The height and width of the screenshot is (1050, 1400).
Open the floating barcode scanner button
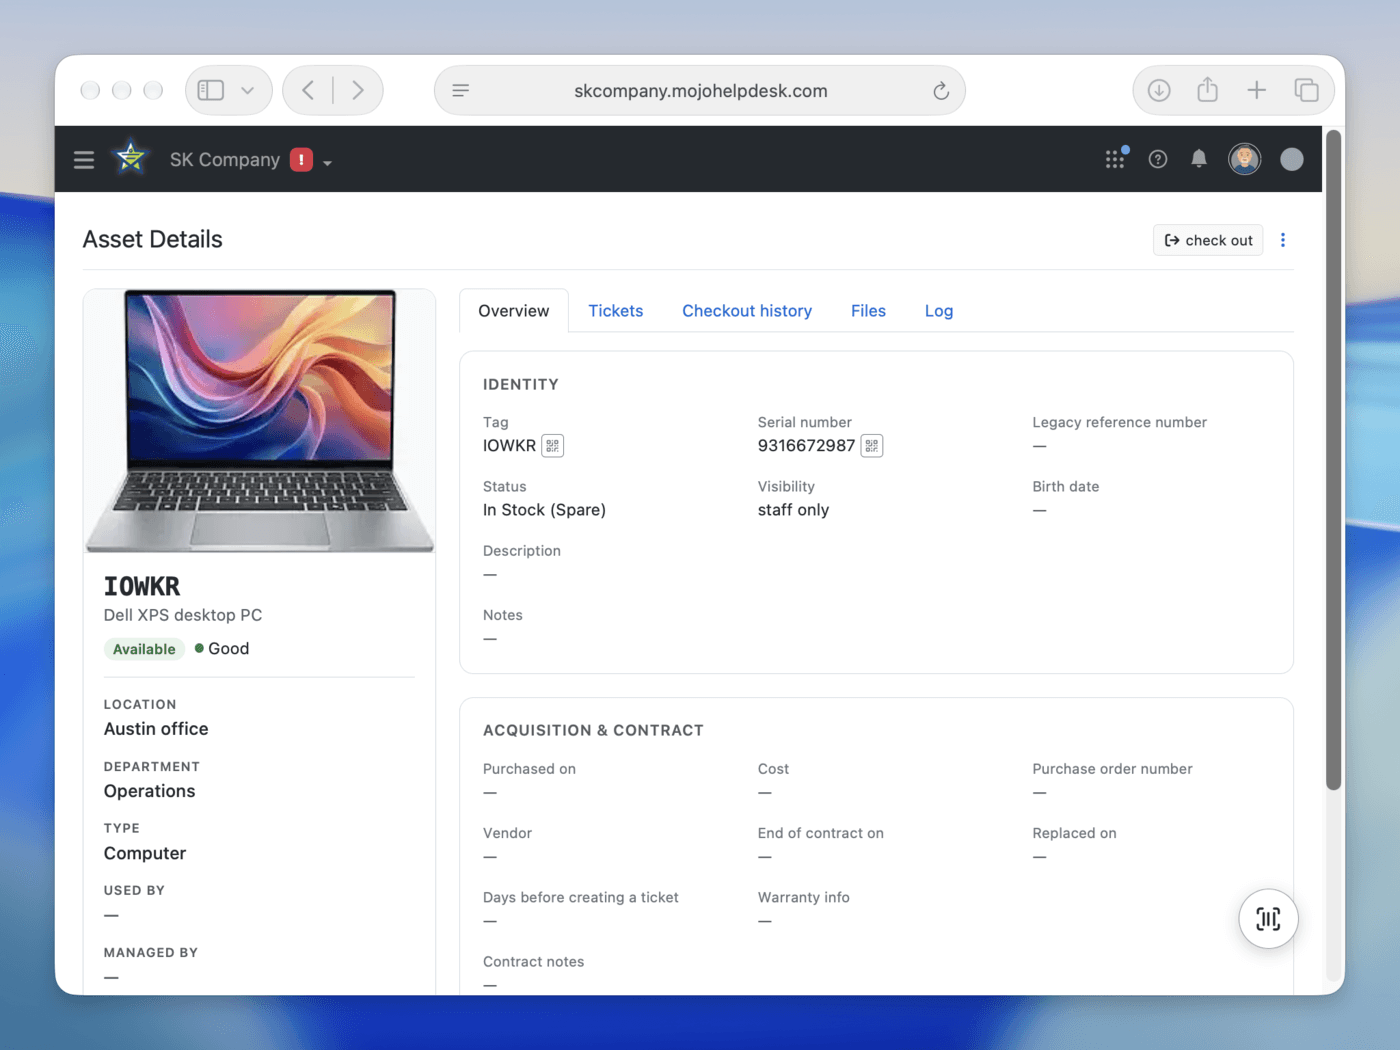(x=1268, y=919)
